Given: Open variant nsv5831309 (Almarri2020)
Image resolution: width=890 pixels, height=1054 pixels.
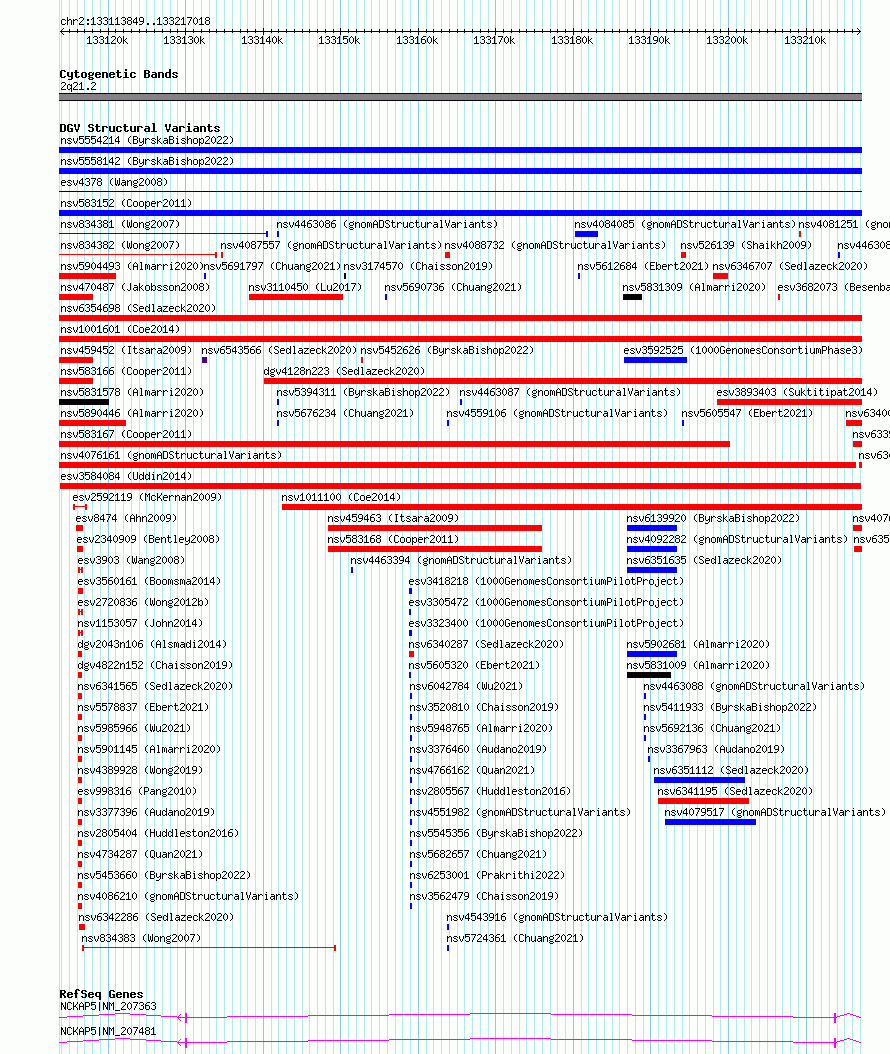Looking at the screenshot, I should pos(694,287).
